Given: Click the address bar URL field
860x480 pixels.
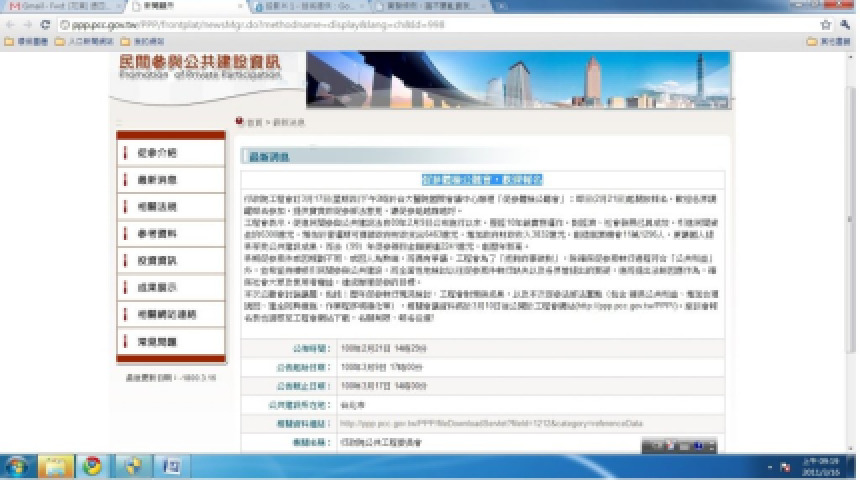Looking at the screenshot, I should point(400,24).
